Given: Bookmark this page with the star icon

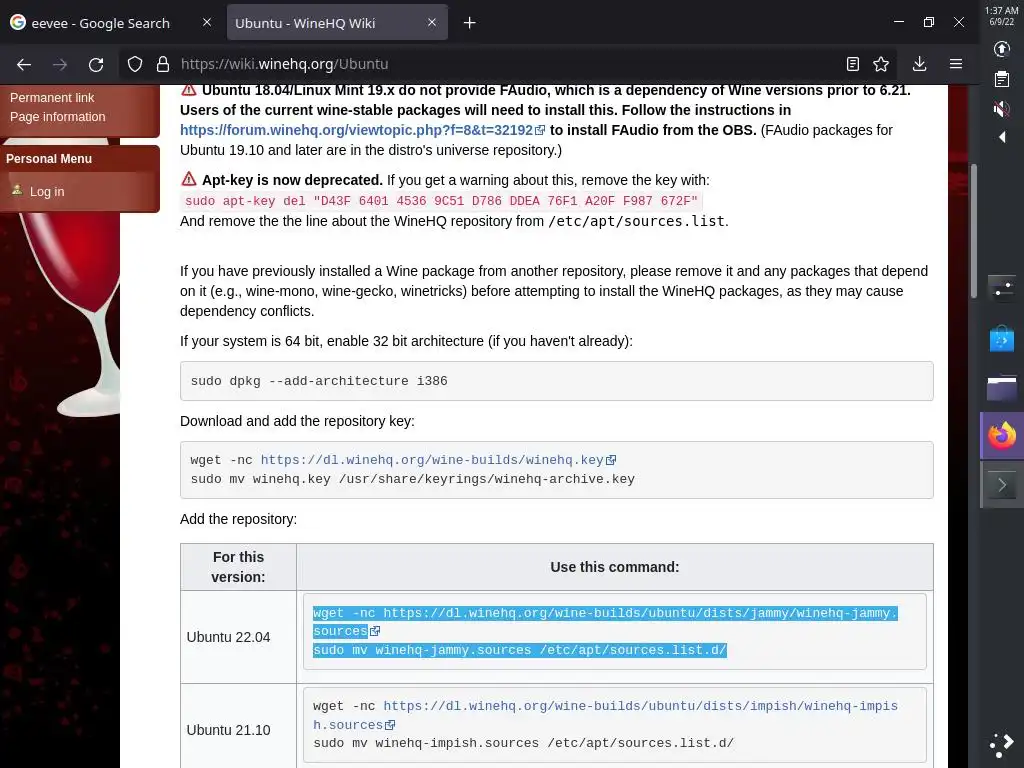Looking at the screenshot, I should click(x=881, y=64).
